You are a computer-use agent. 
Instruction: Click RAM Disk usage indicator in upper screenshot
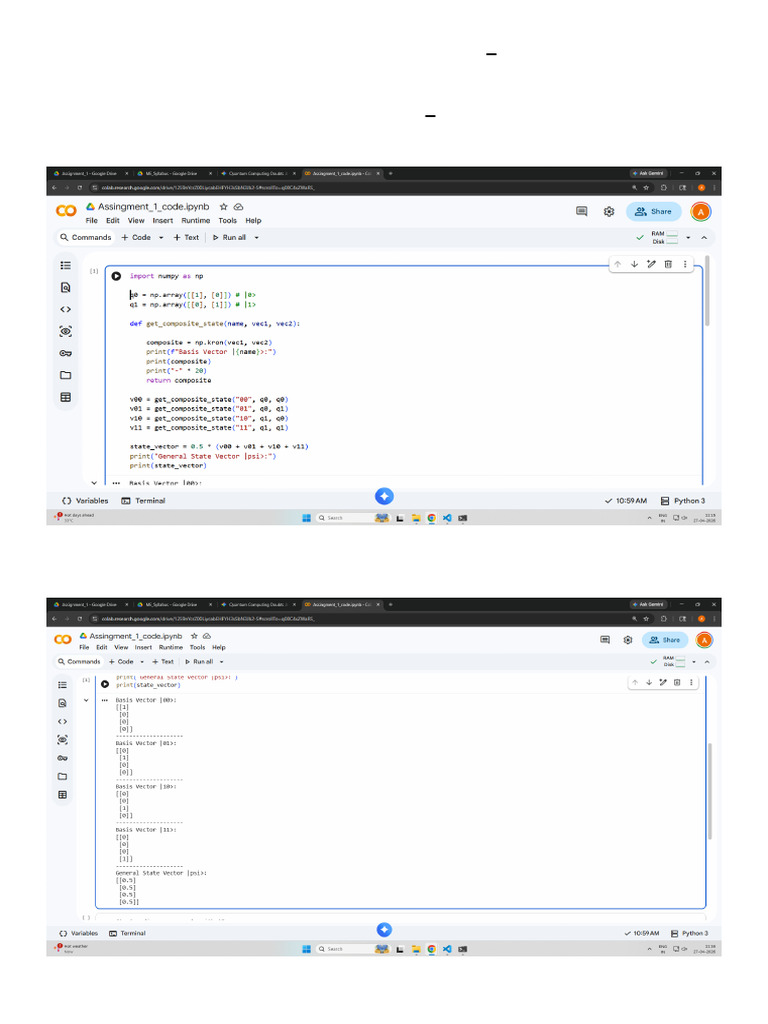click(x=665, y=238)
